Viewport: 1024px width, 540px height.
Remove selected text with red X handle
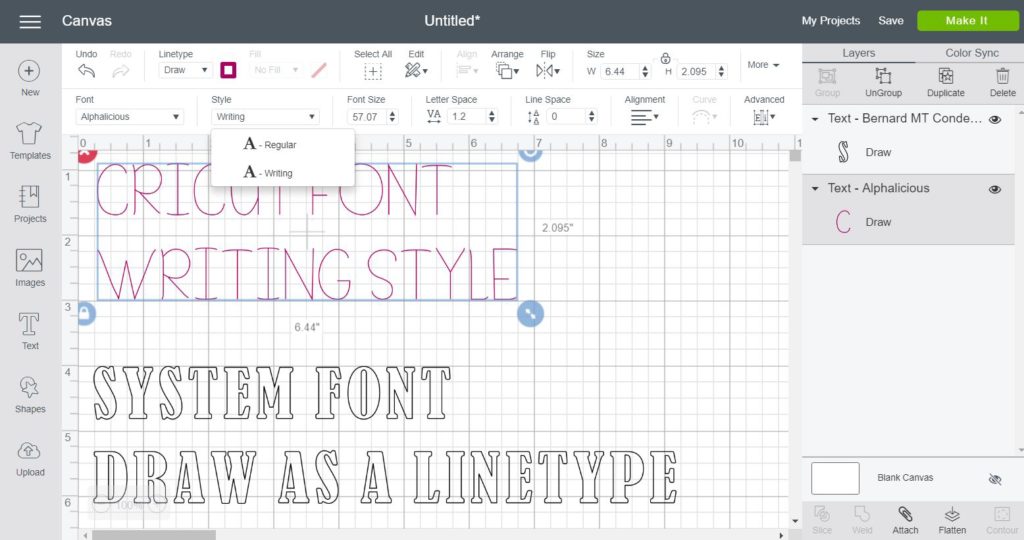pyautogui.click(x=88, y=155)
